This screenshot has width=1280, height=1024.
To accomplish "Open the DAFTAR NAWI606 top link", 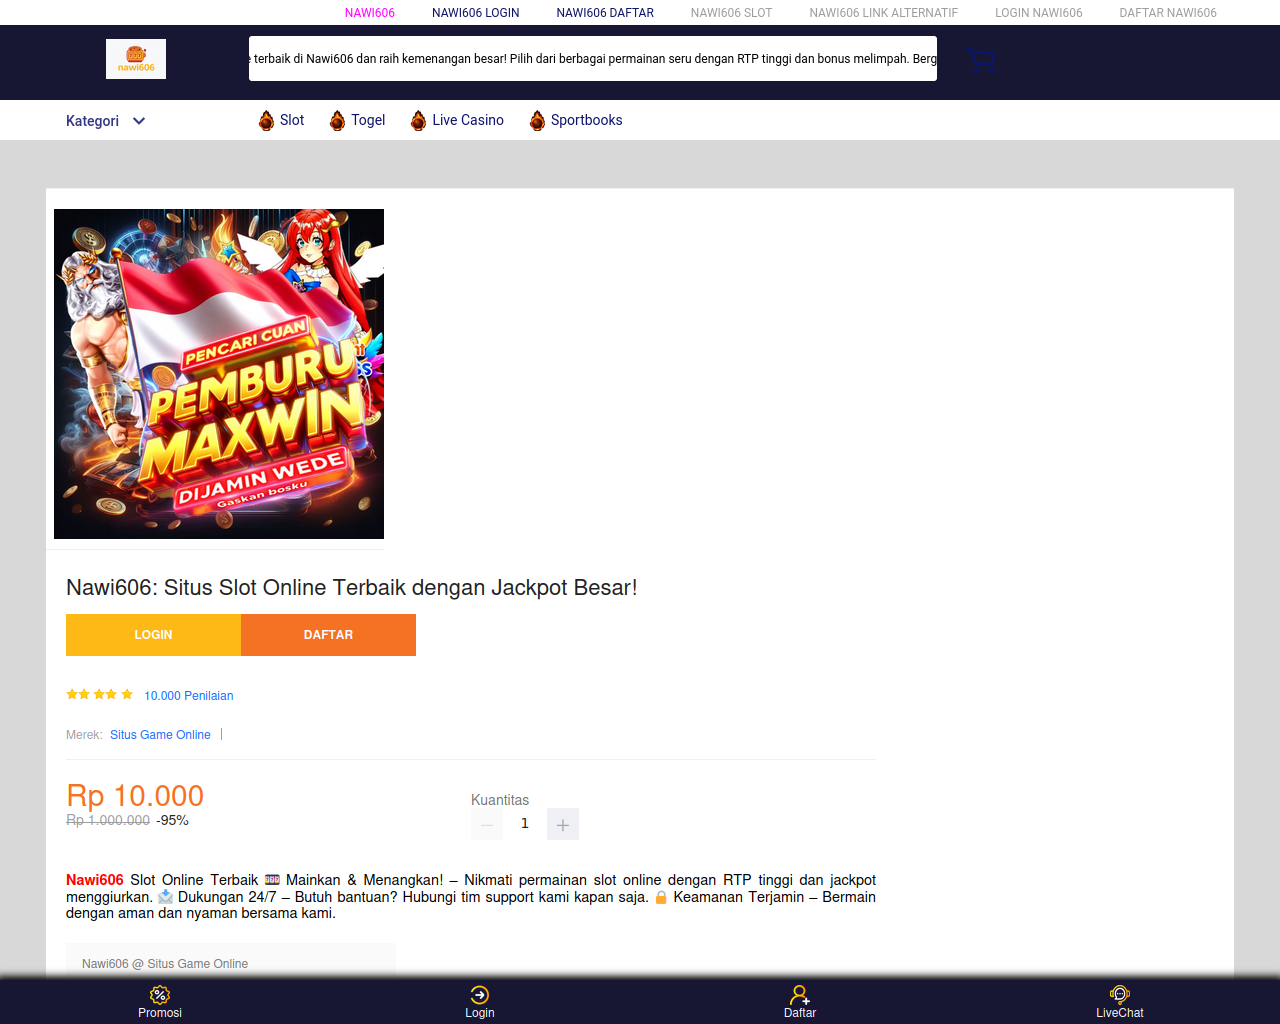I will 1168,13.
